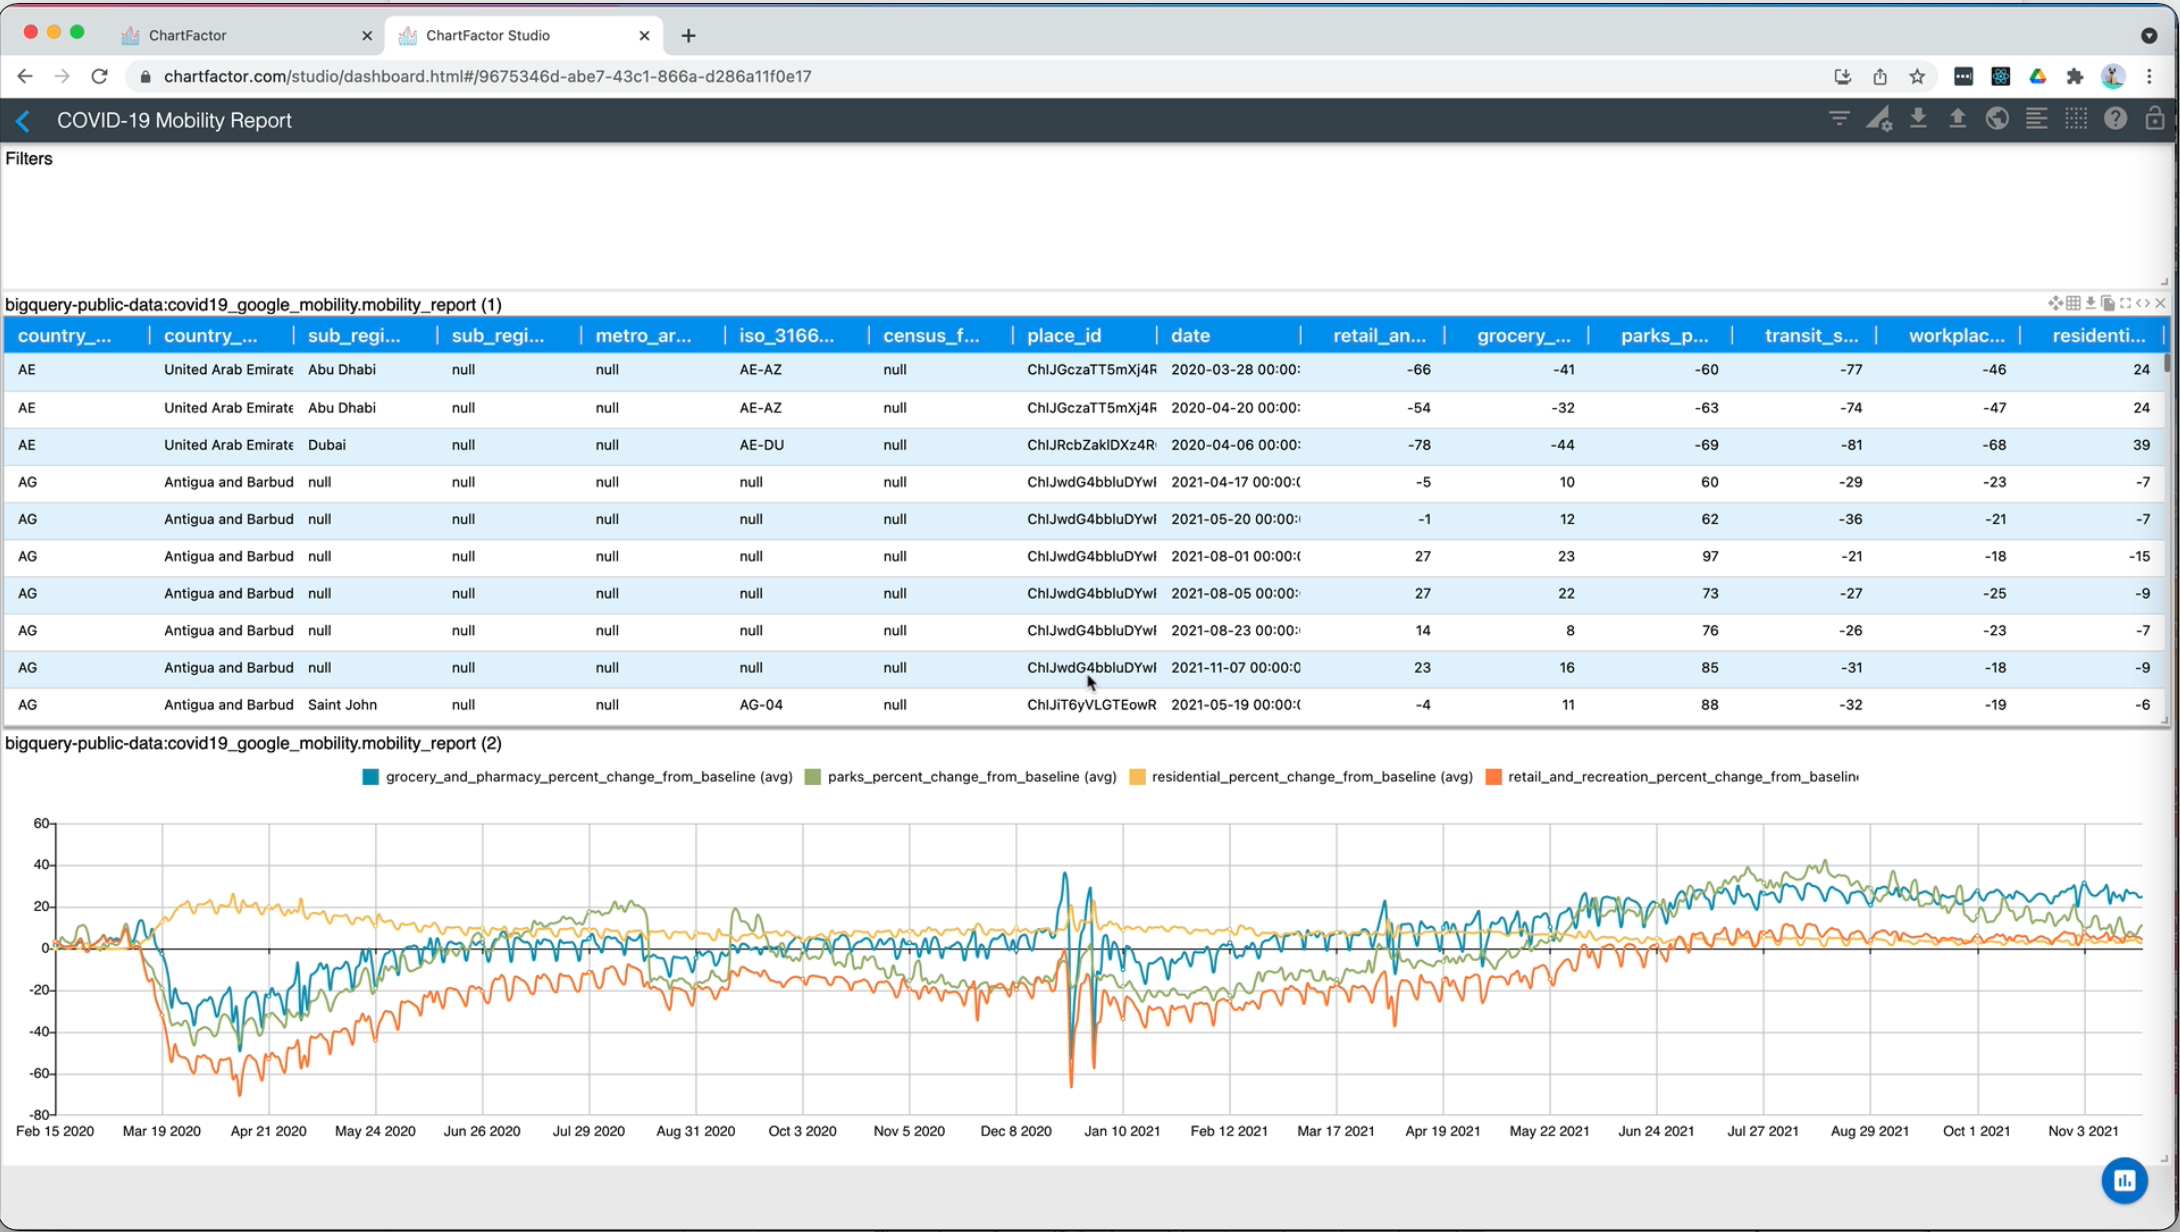Toggle the dotted grid layout icon
The width and height of the screenshot is (2180, 1232).
click(2076, 119)
